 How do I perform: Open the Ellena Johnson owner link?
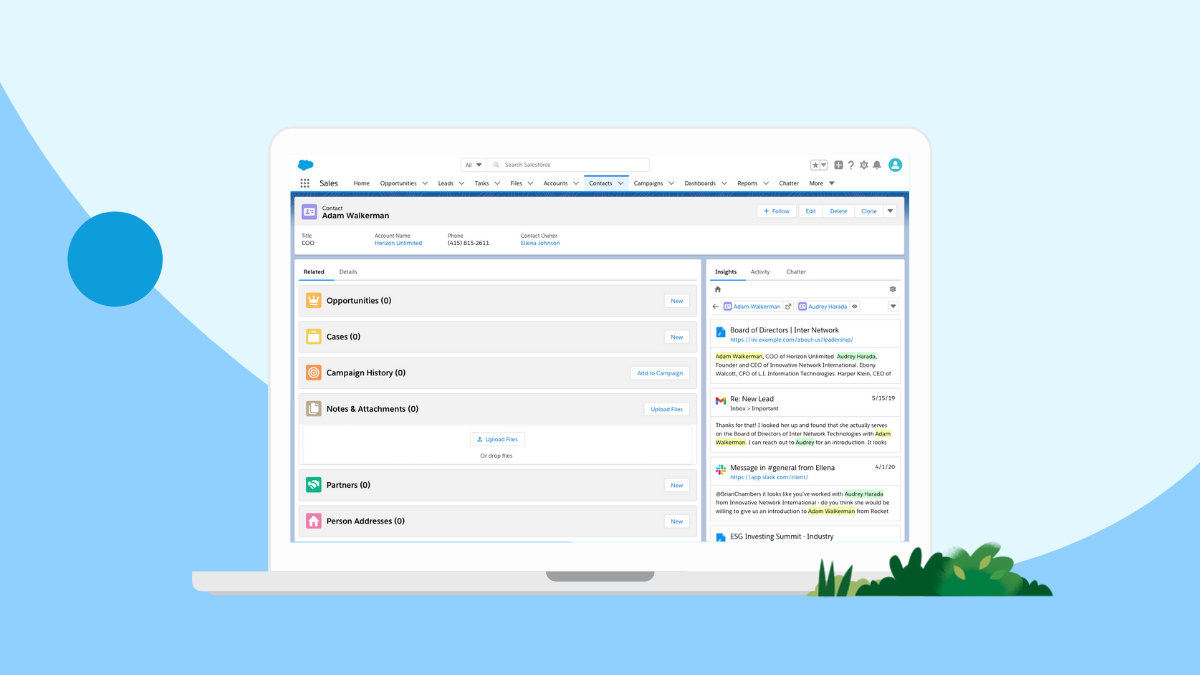(540, 243)
